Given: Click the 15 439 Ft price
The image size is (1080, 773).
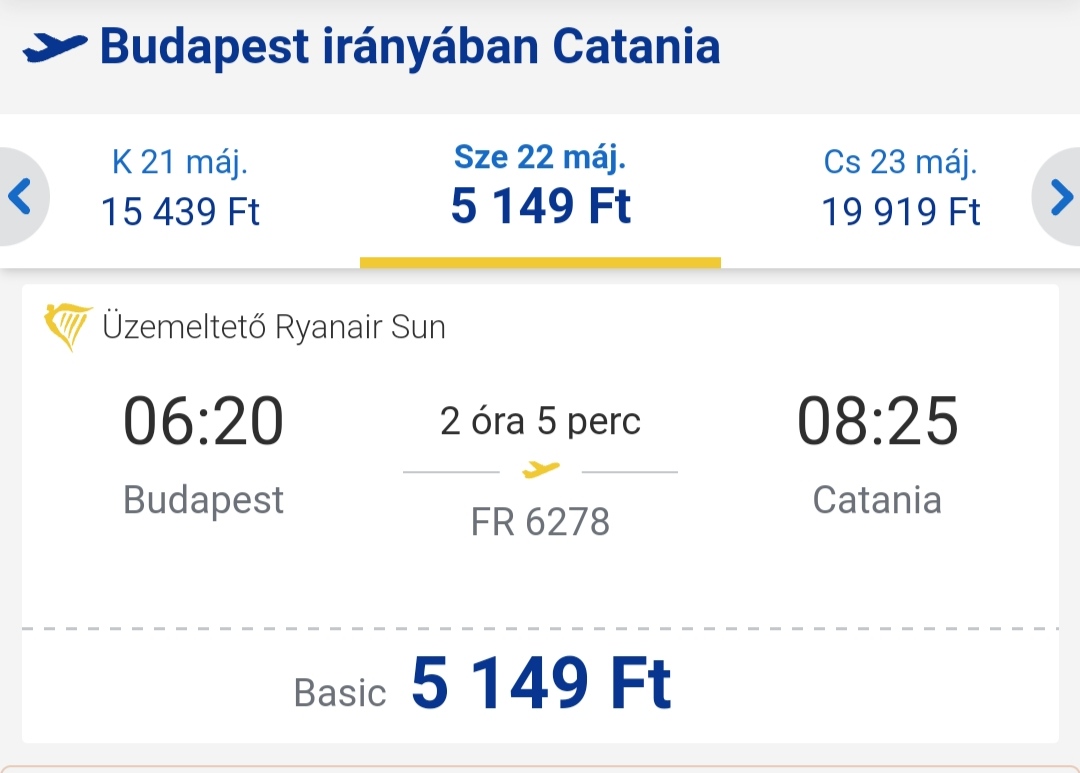Looking at the screenshot, I should 180,212.
